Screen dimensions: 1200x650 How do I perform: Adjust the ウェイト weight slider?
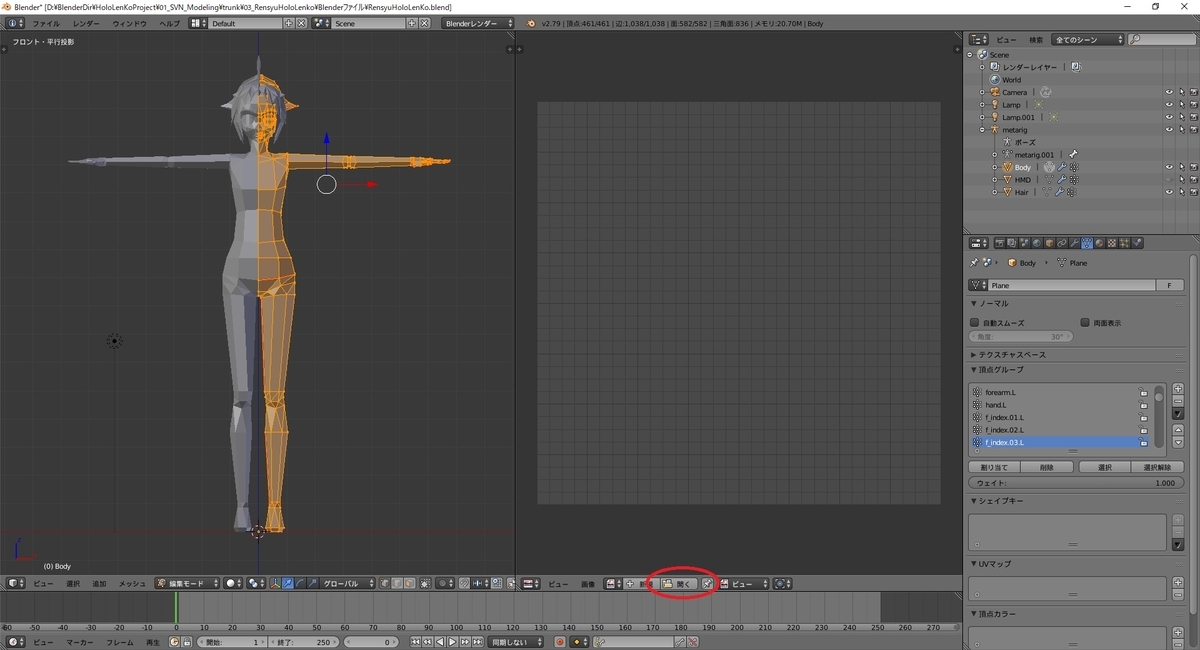click(1077, 483)
